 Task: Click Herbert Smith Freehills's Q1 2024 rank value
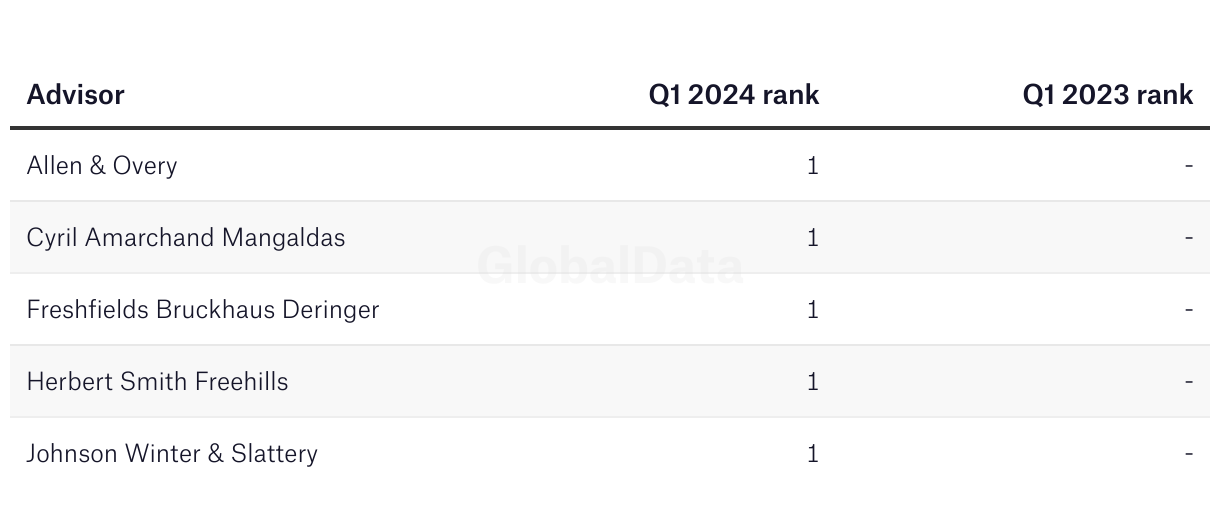(x=813, y=382)
